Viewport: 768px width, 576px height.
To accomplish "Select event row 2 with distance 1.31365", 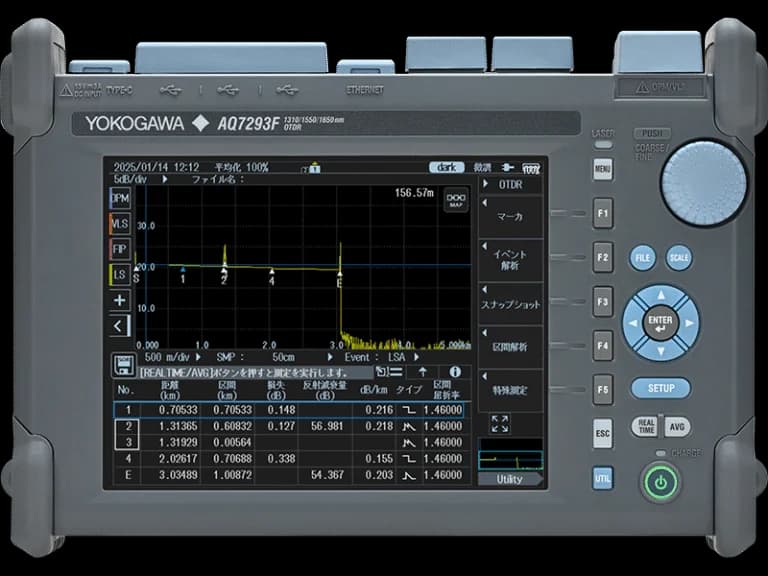I will tap(289, 426).
